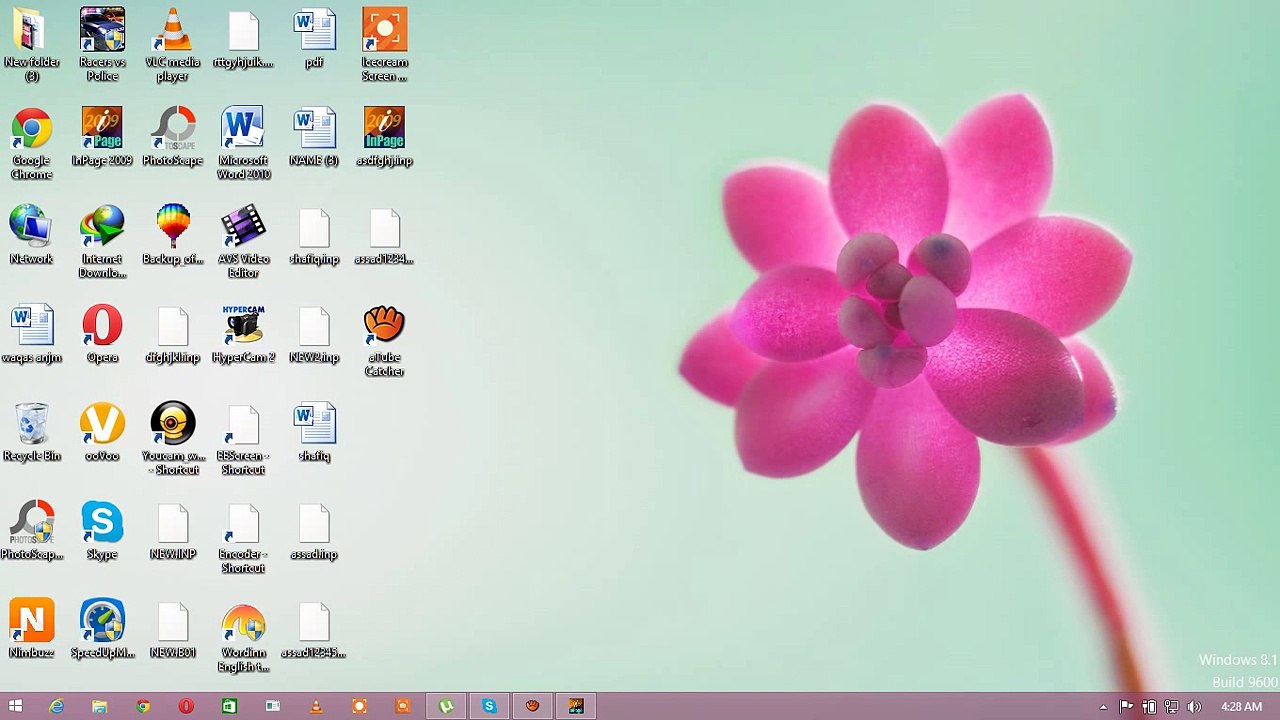Open the Icecream Screen Recorder desktop shortcut
Viewport: 1280px width, 720px height.
click(384, 44)
